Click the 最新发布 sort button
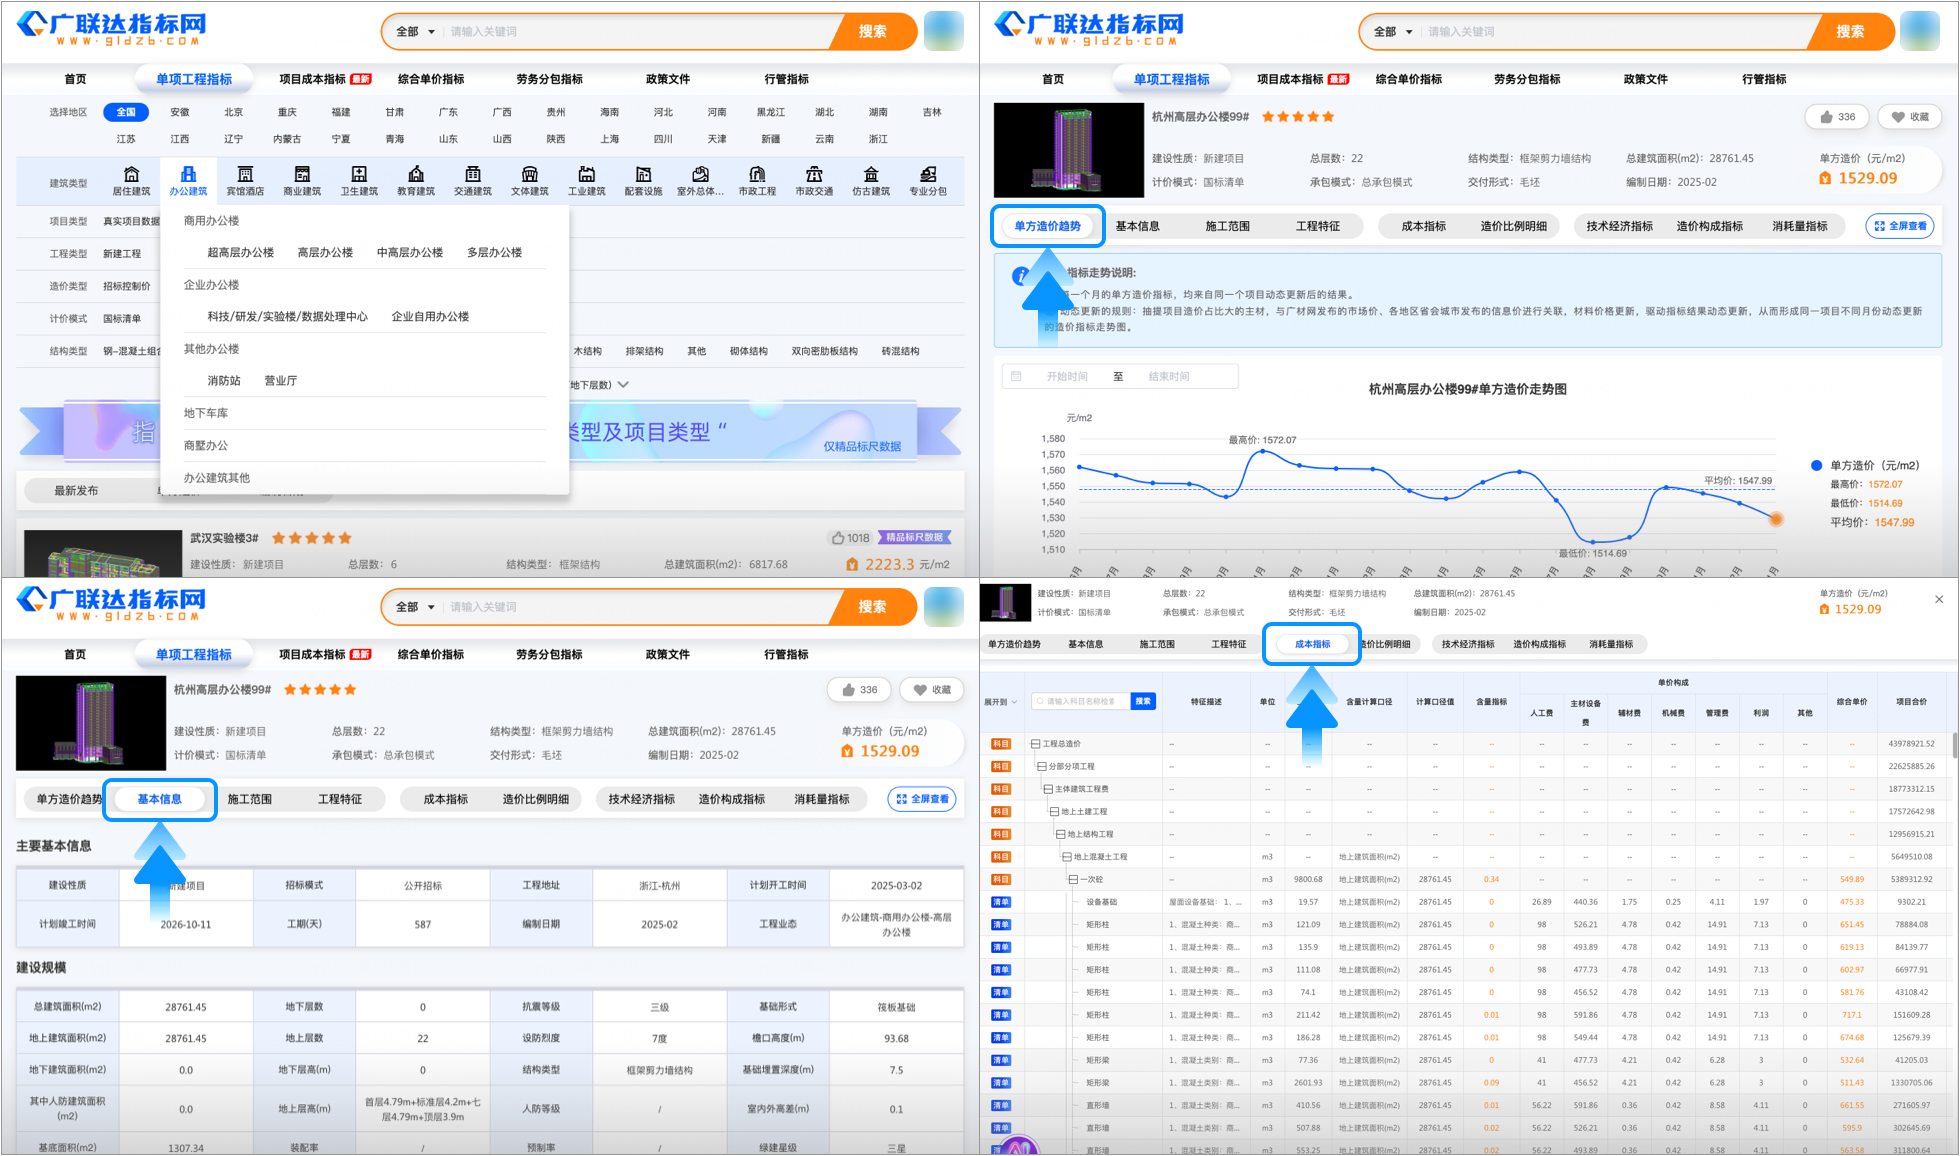Viewport: 1960px width, 1156px height. click(76, 491)
